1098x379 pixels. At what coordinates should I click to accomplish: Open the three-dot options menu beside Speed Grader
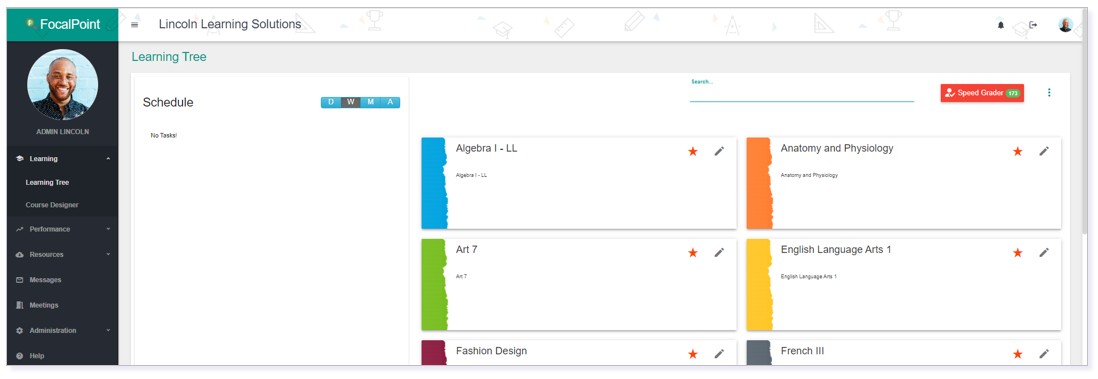coord(1049,92)
